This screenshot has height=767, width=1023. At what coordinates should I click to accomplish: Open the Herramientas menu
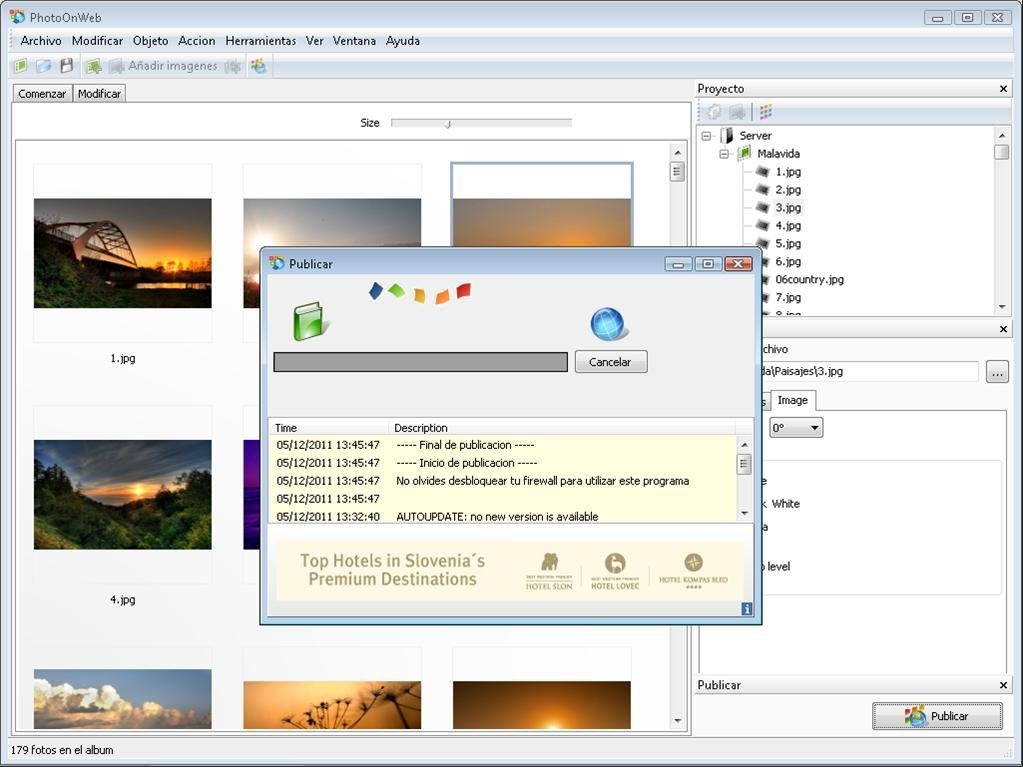[x=260, y=40]
